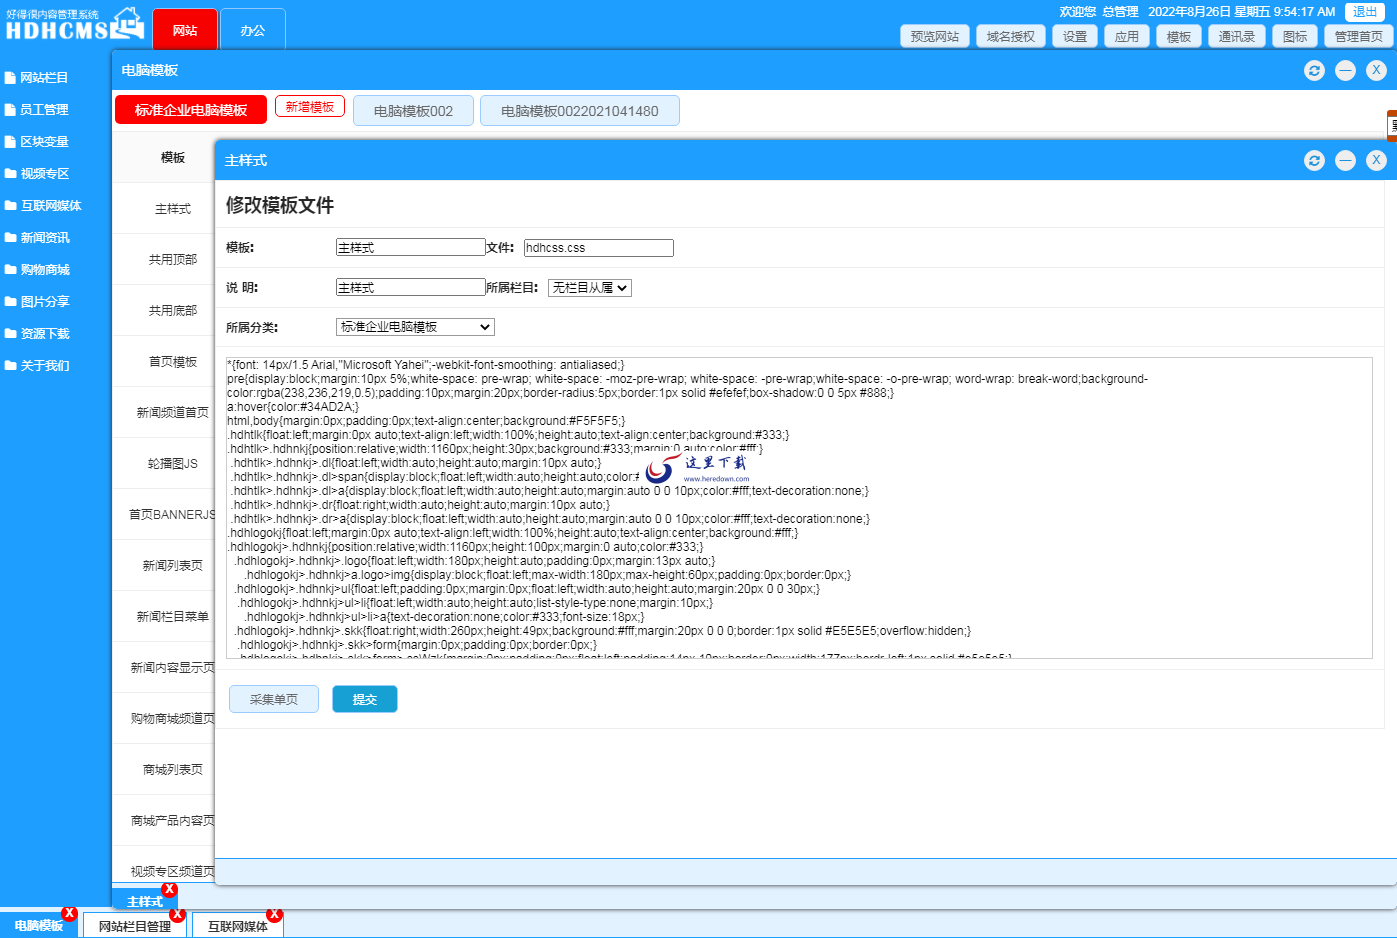Viewport: 1397px width, 938px height.
Task: Click the HDHCMS logo house icon
Action: pos(128,22)
